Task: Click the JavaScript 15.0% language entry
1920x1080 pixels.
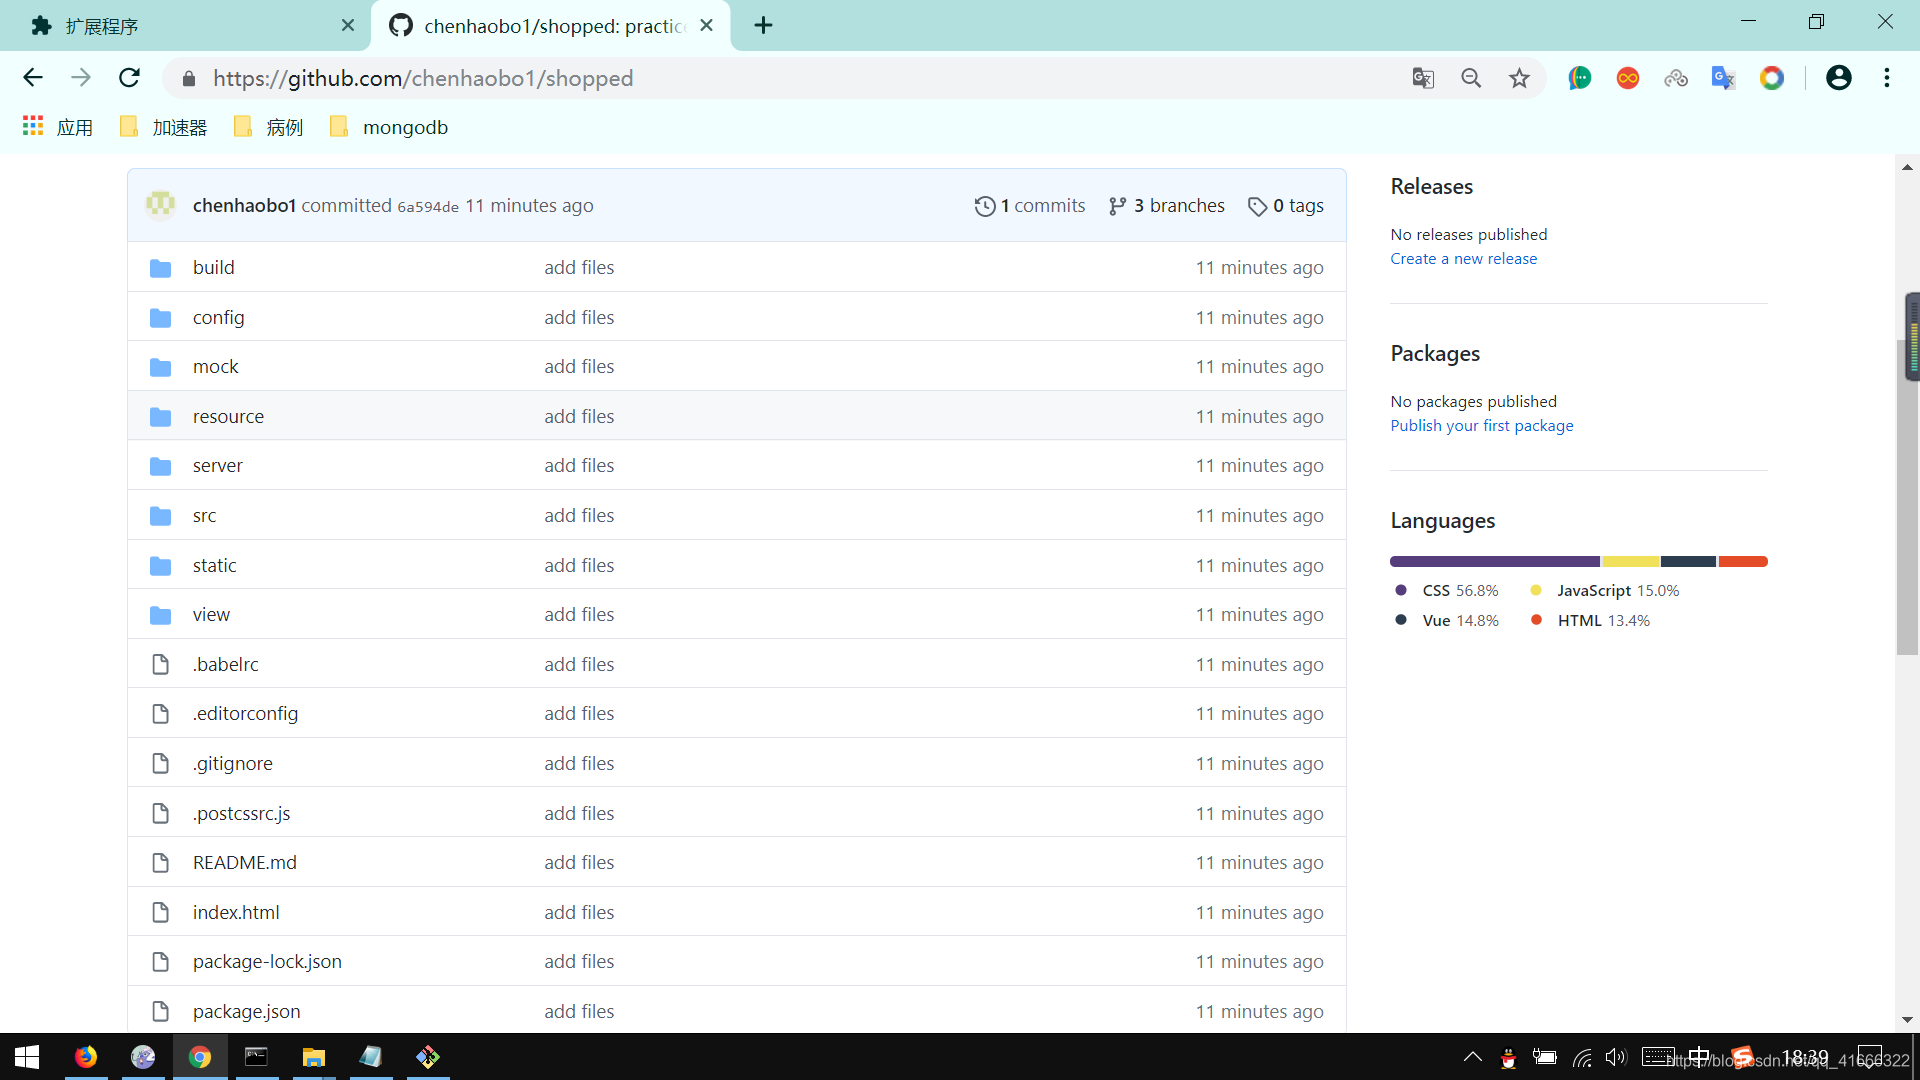Action: [x=1606, y=590]
